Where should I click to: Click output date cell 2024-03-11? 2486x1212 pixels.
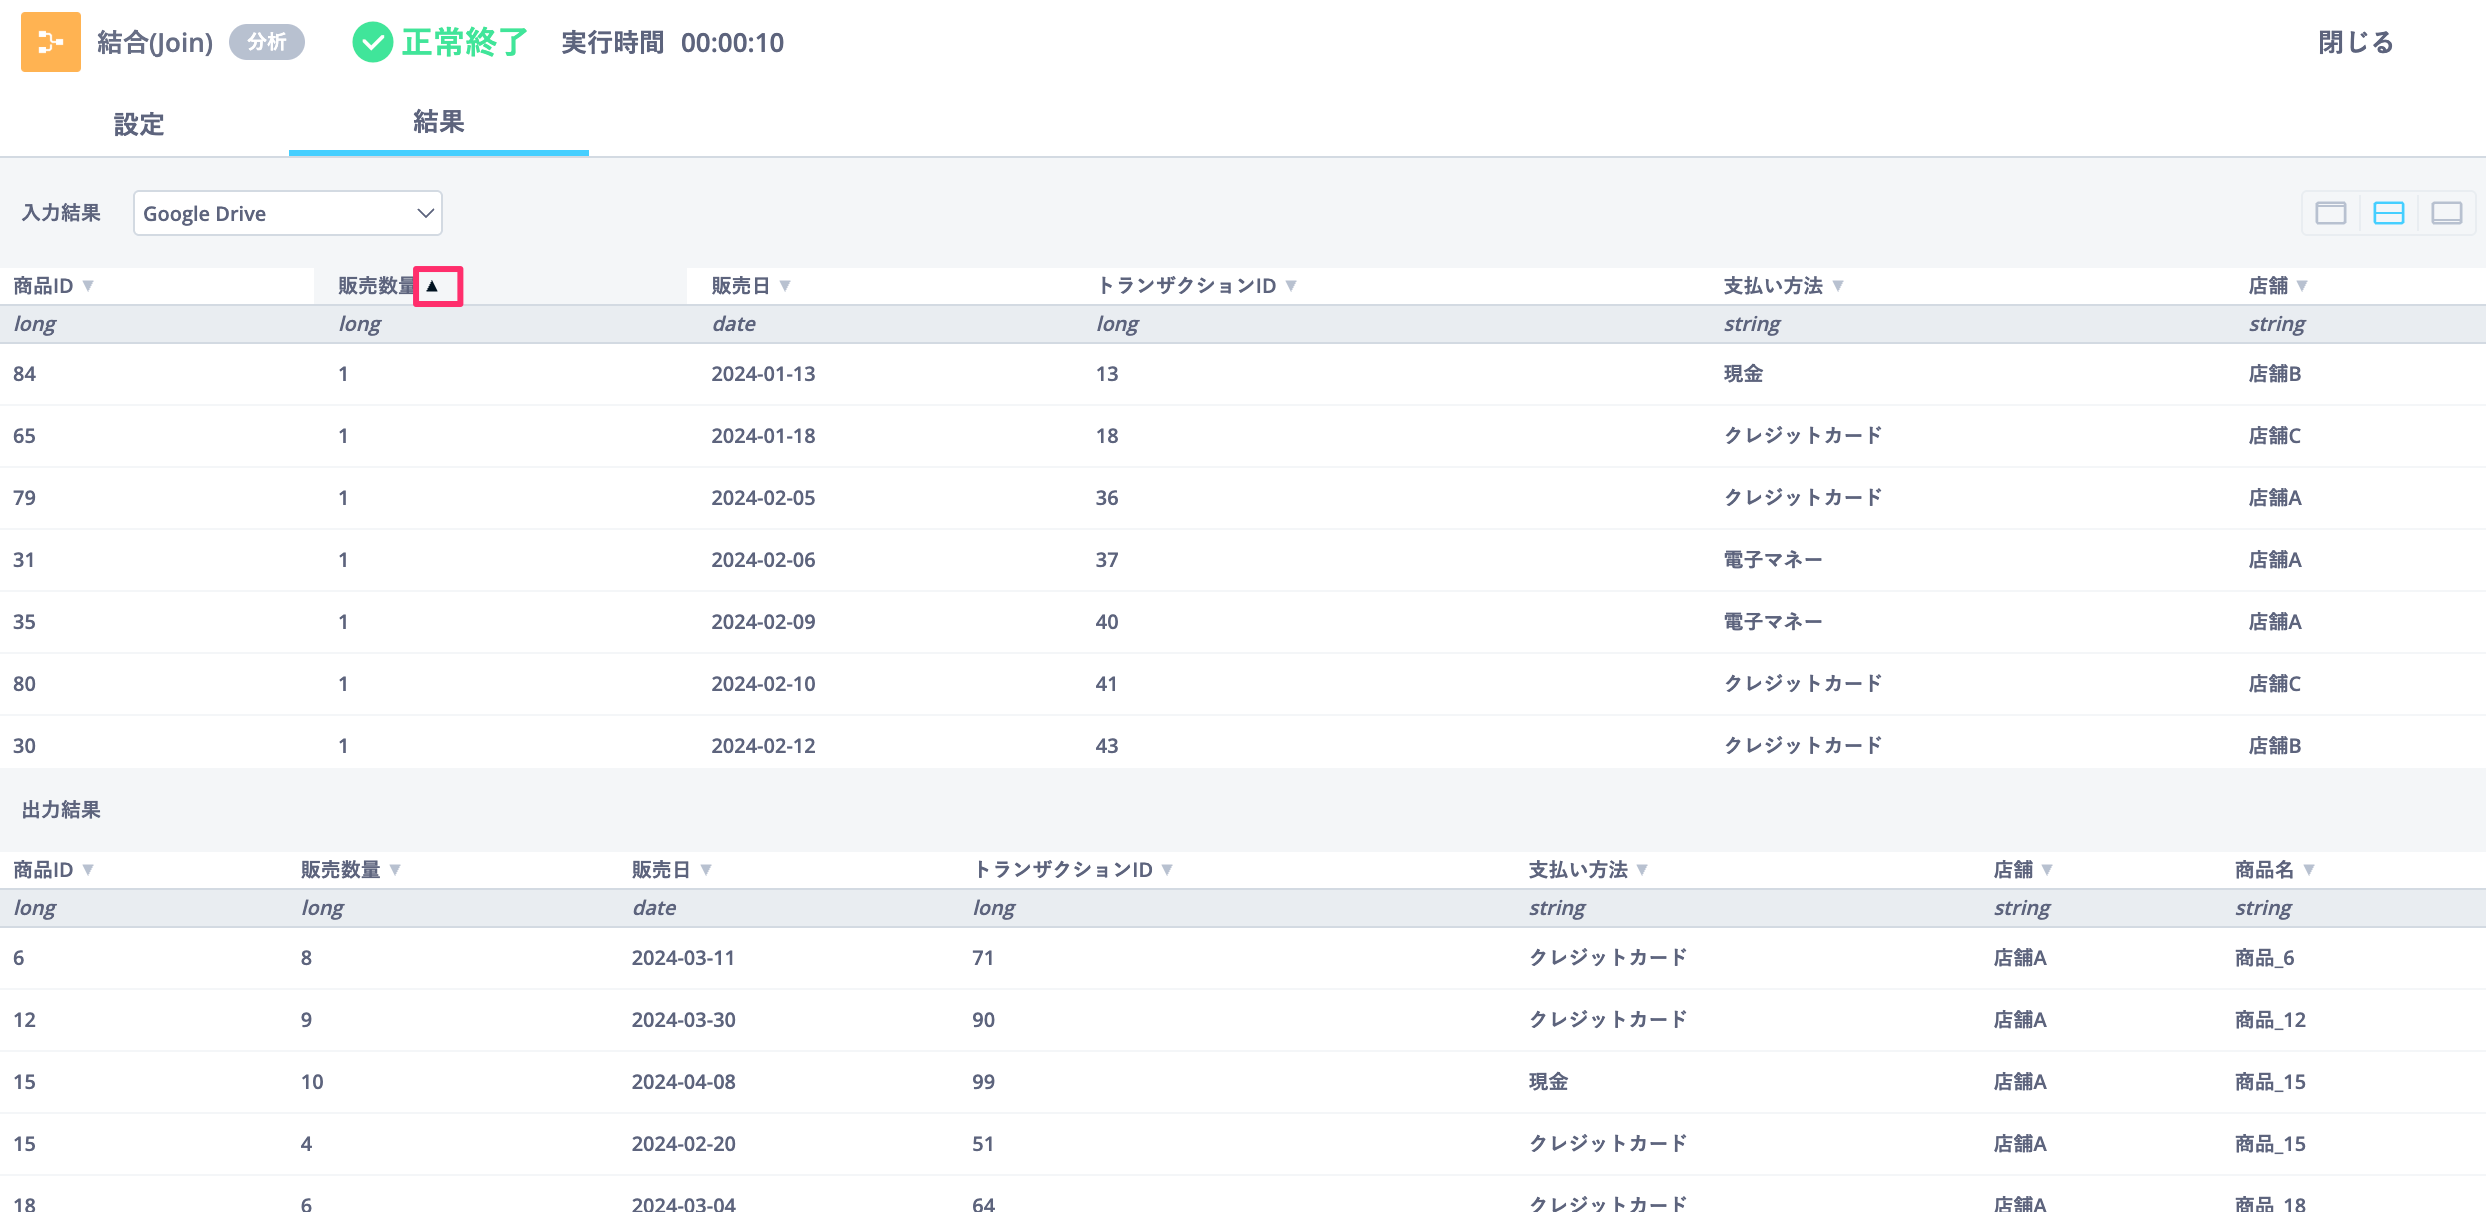683,958
